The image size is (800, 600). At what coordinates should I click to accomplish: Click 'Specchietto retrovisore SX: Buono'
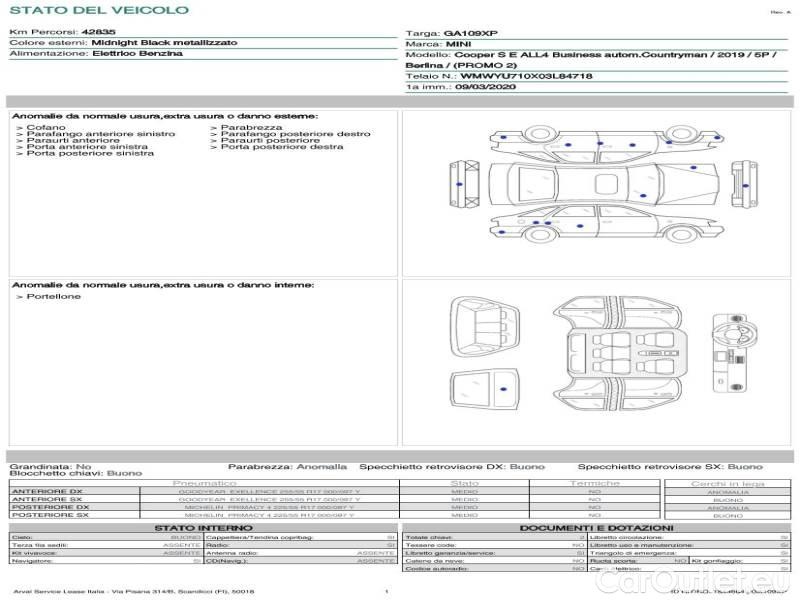point(670,467)
